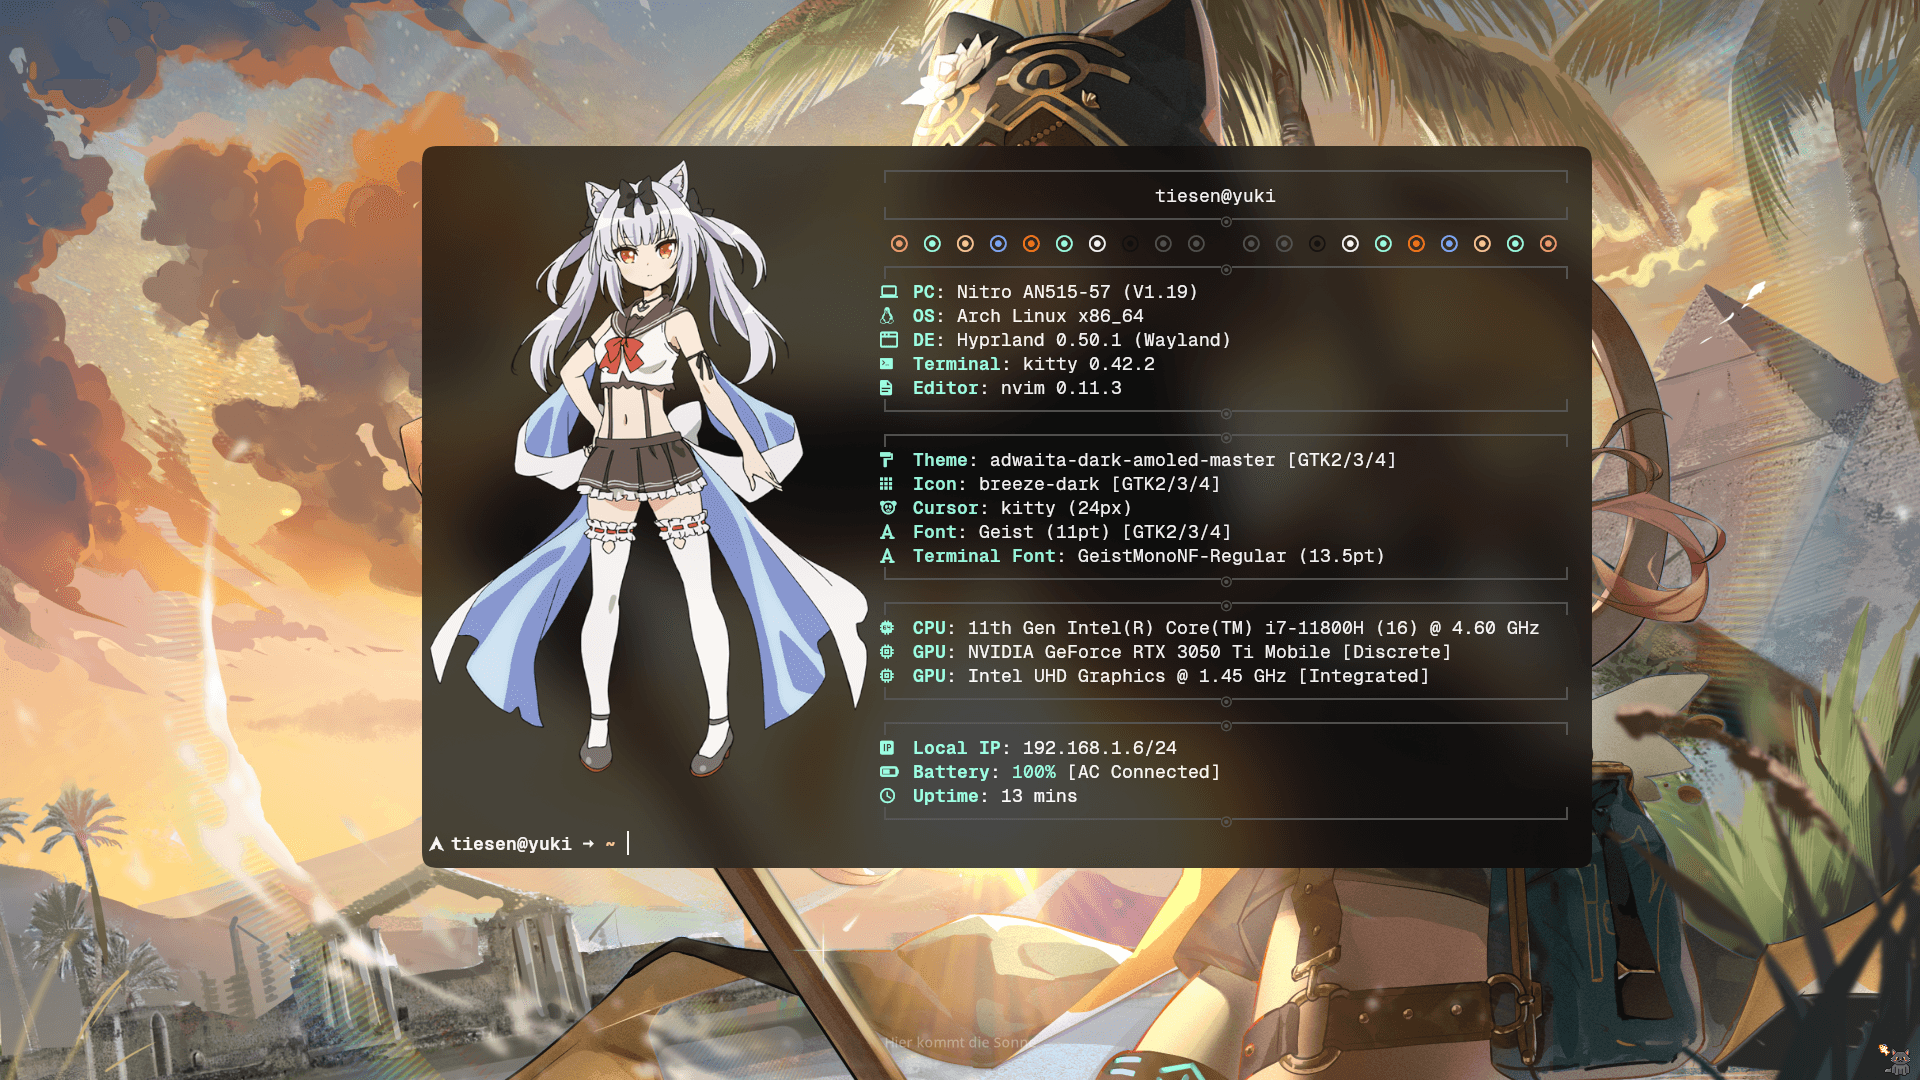This screenshot has height=1080, width=1920.
Task: Click the chip icon beside GPU: NVIDIA
Action: click(x=887, y=652)
